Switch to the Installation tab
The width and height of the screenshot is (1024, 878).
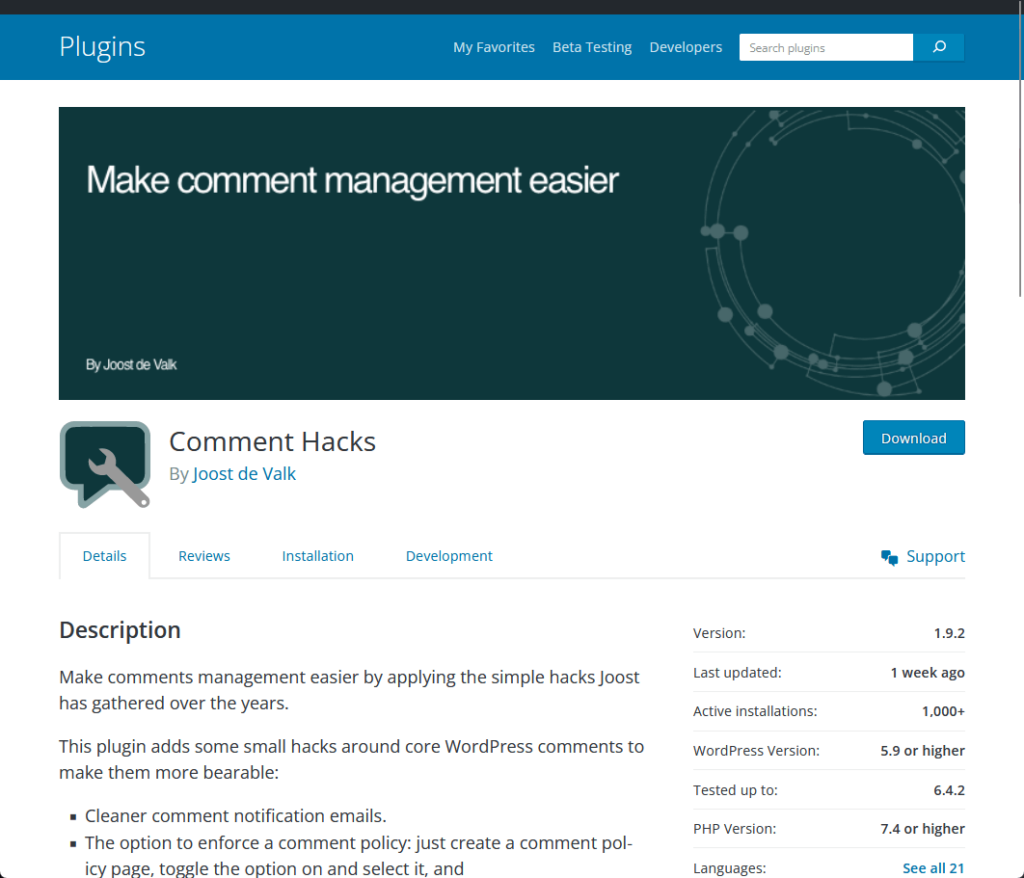pos(317,556)
